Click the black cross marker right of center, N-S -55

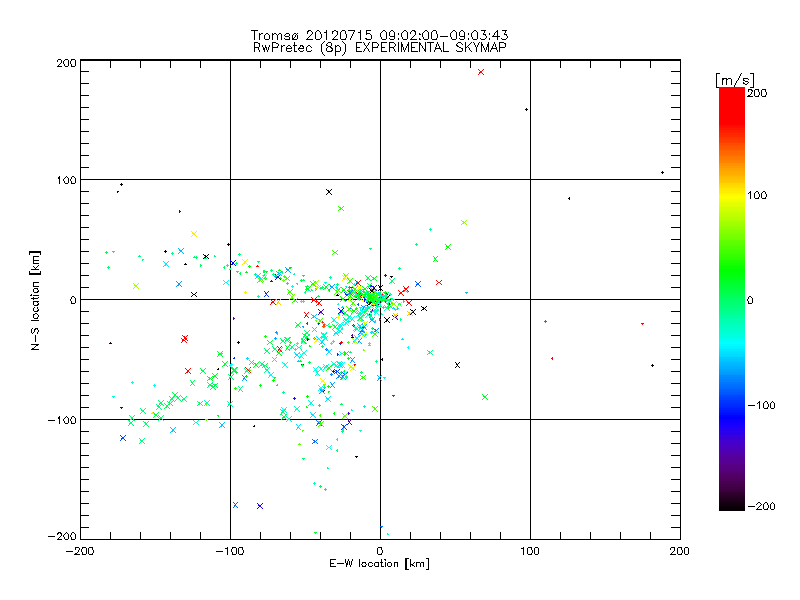(457, 365)
